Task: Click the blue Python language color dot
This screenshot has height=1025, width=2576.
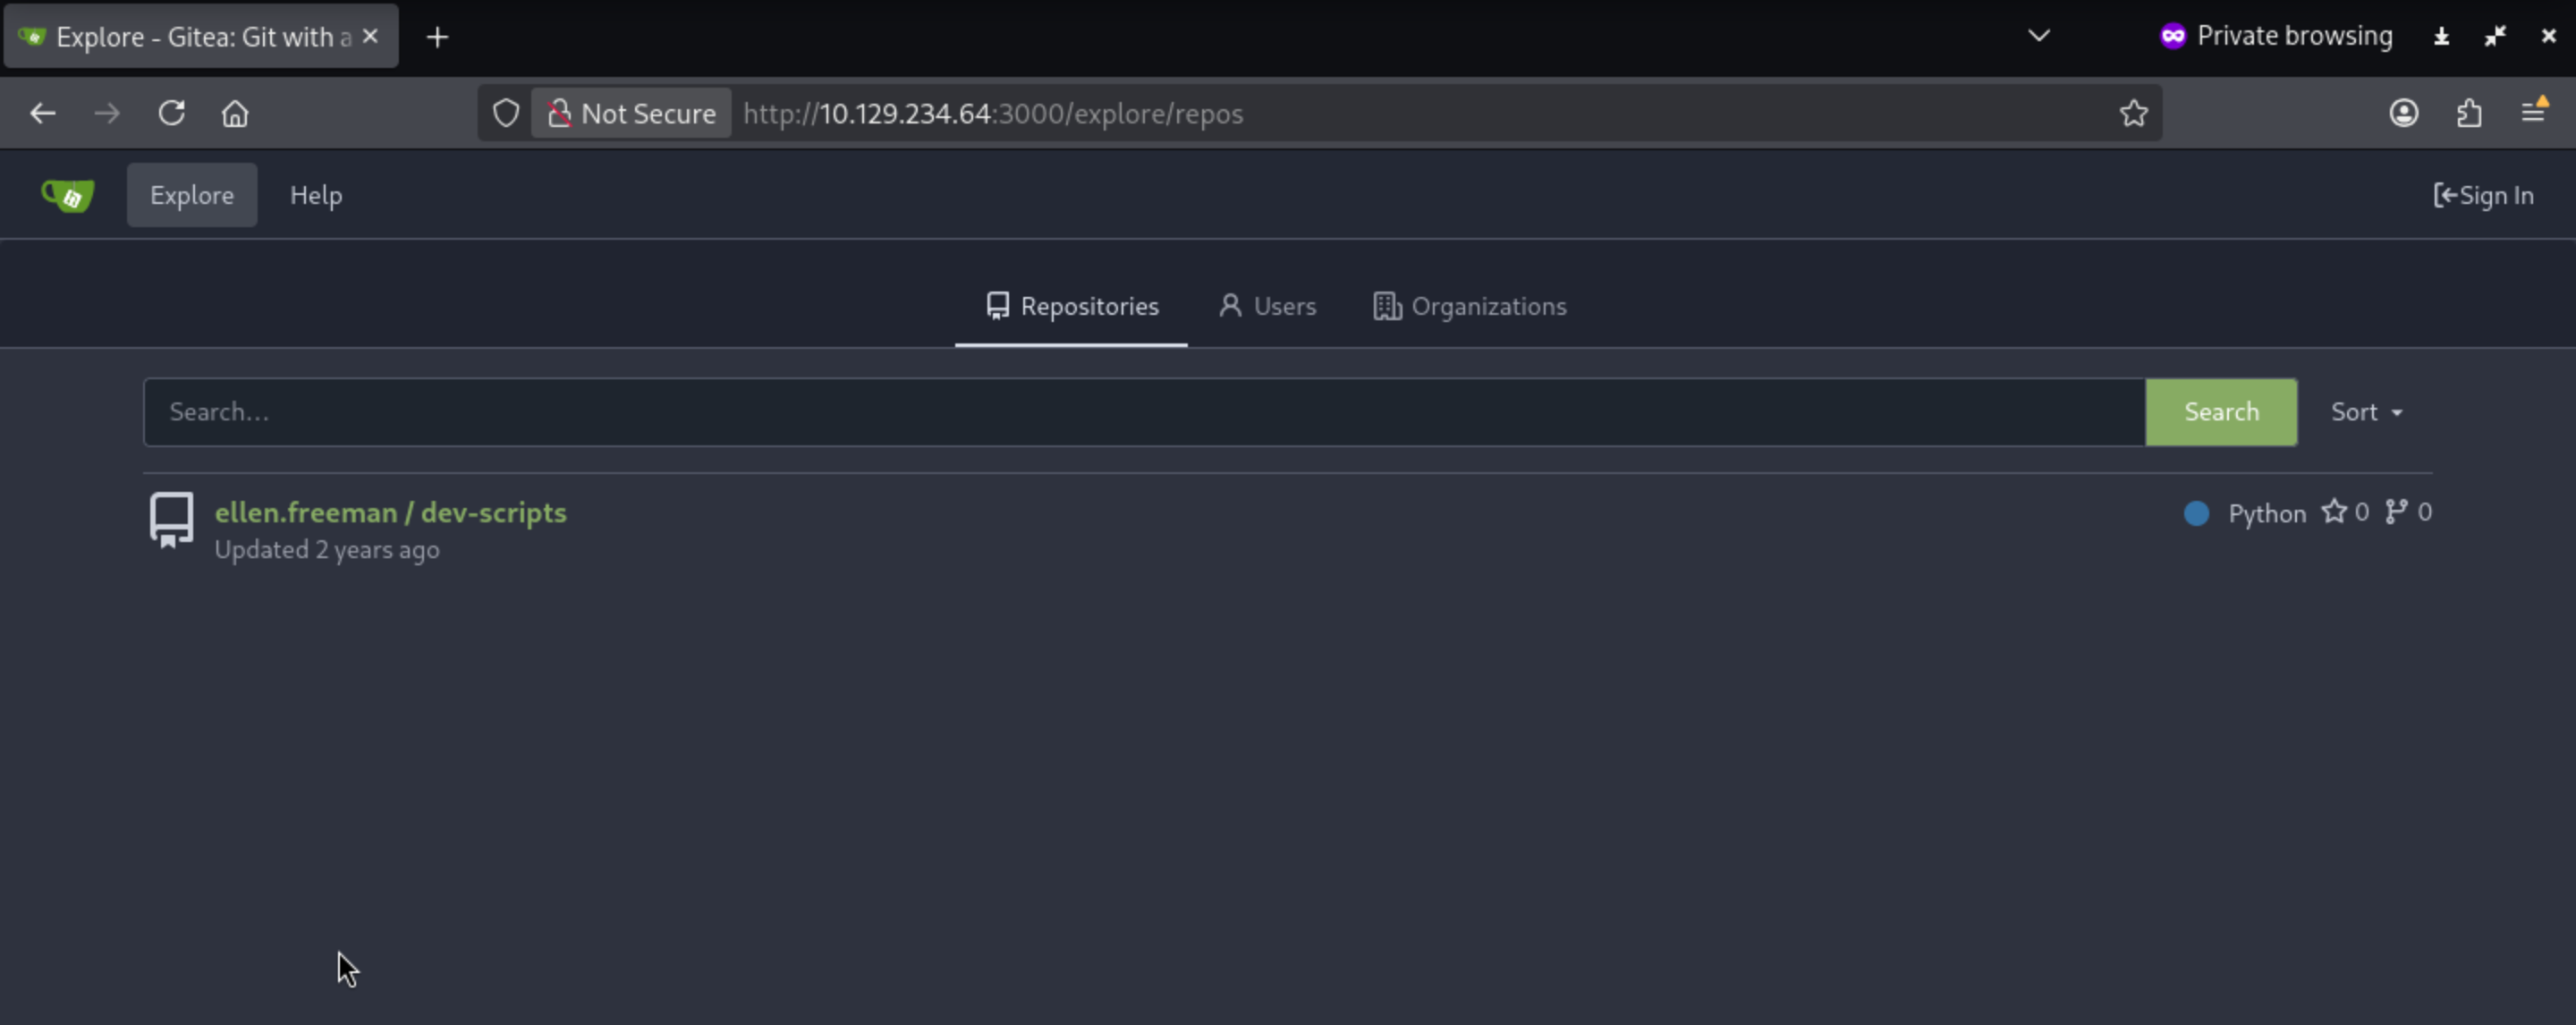Action: click(2196, 513)
